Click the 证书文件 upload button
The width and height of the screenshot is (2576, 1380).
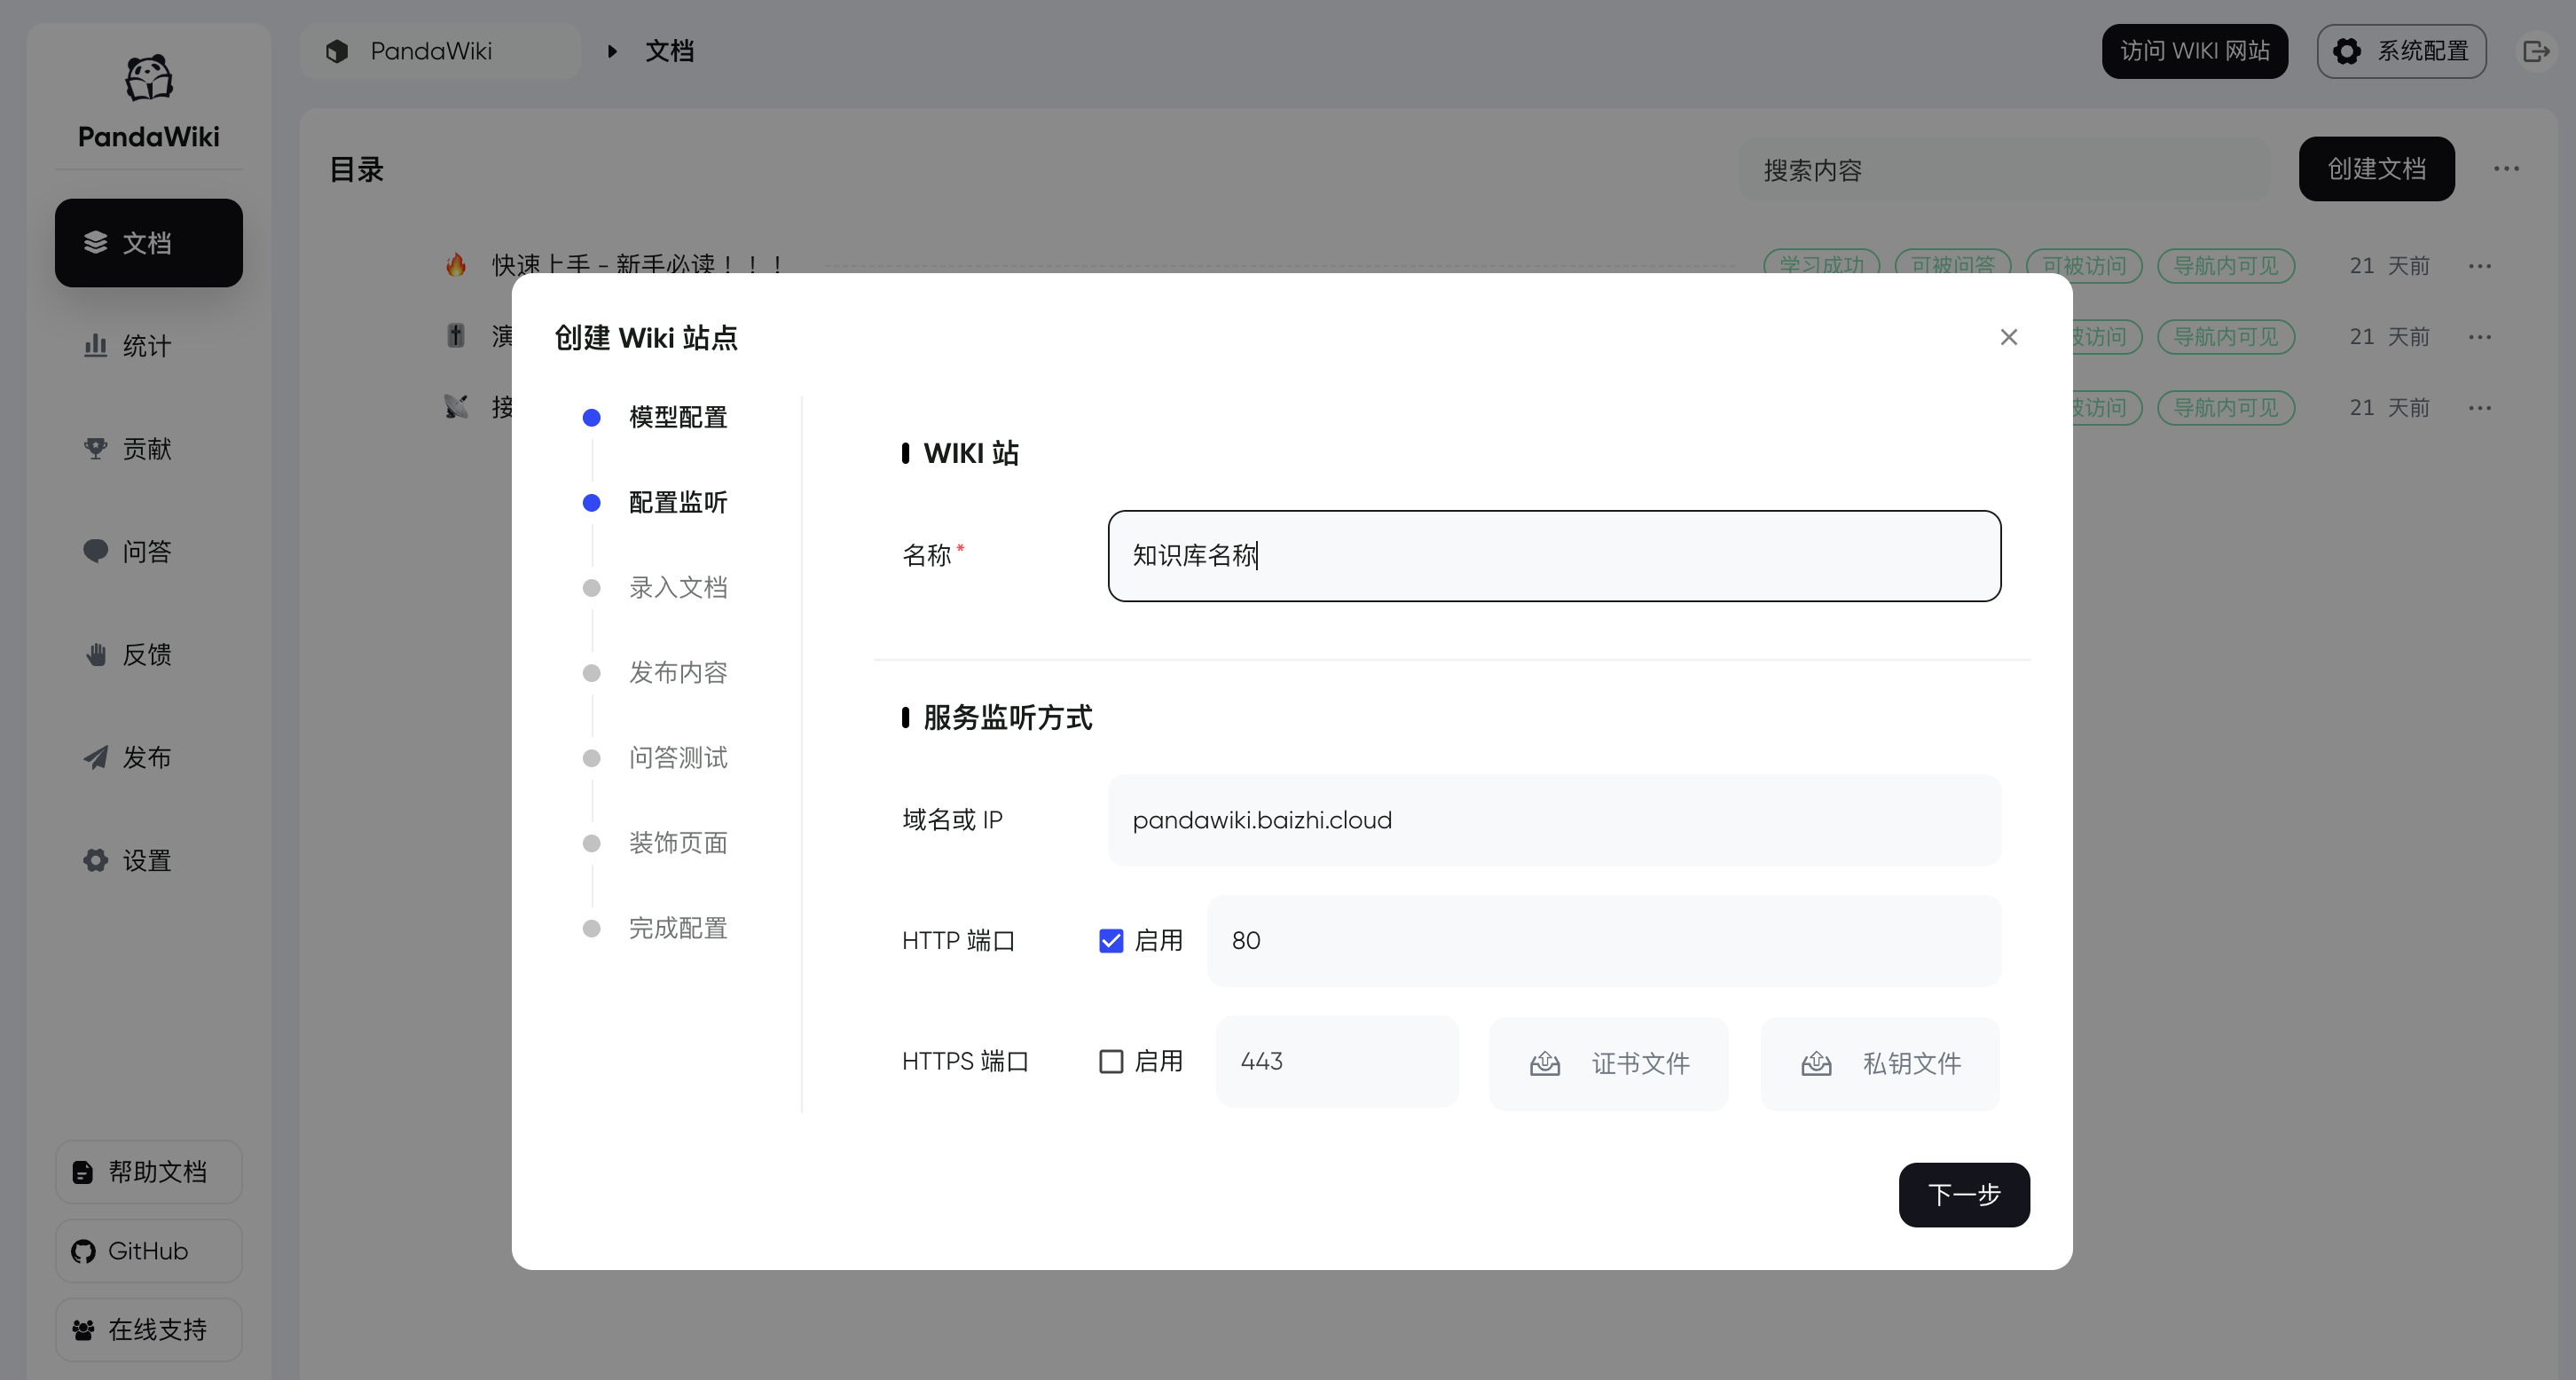(1608, 1064)
